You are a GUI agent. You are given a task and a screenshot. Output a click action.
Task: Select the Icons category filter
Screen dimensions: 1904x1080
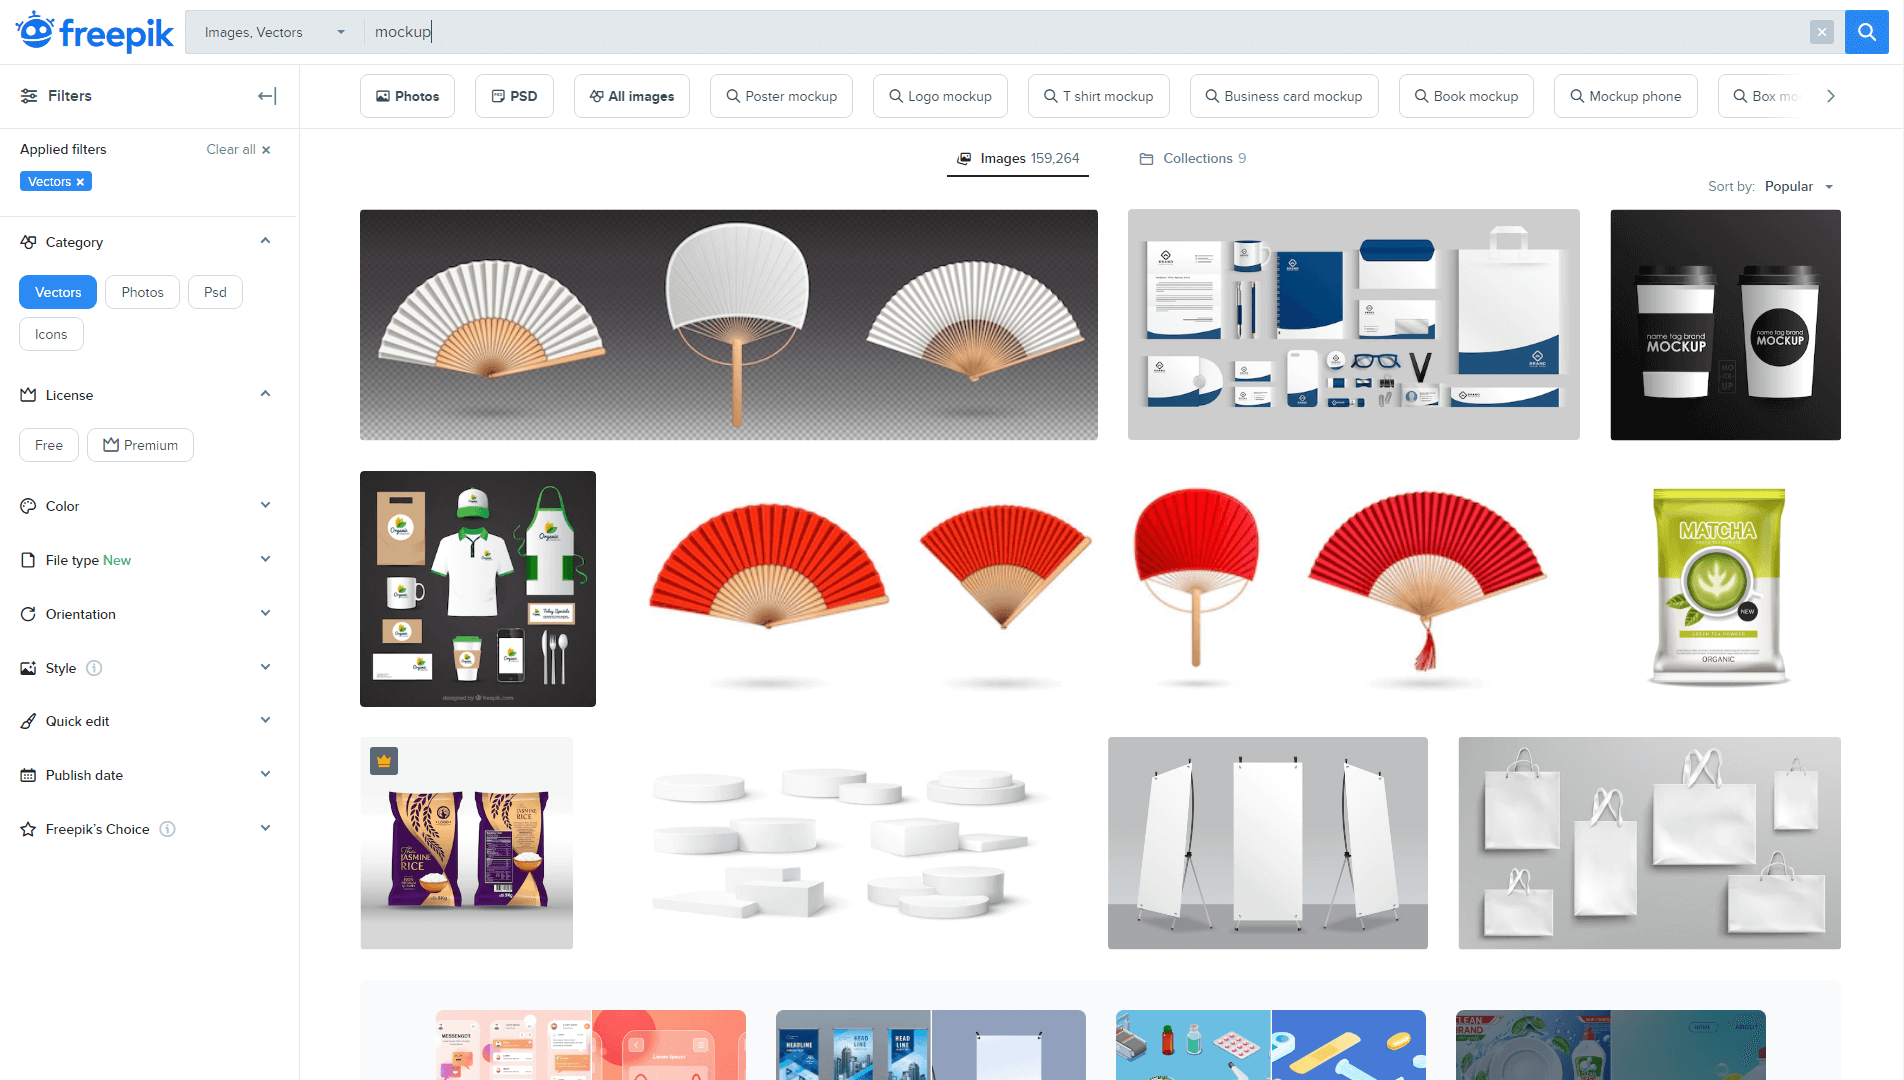51,334
